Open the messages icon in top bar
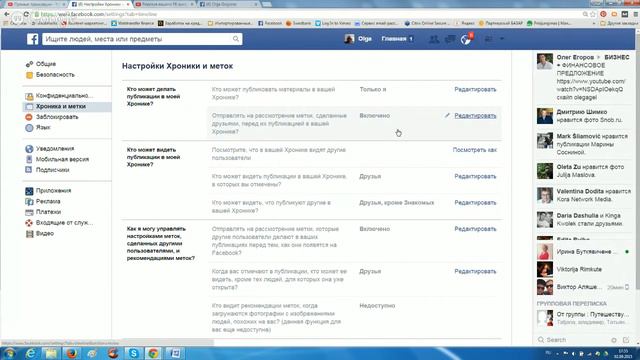This screenshot has width=640, height=360. (450, 39)
